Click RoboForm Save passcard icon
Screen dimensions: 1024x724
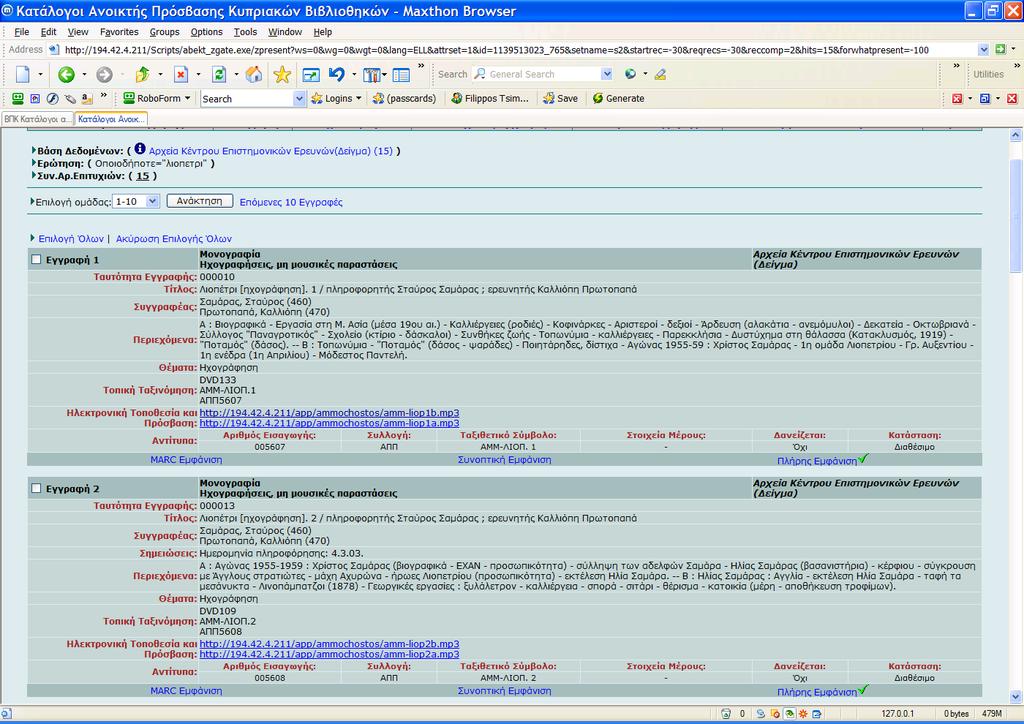click(560, 99)
